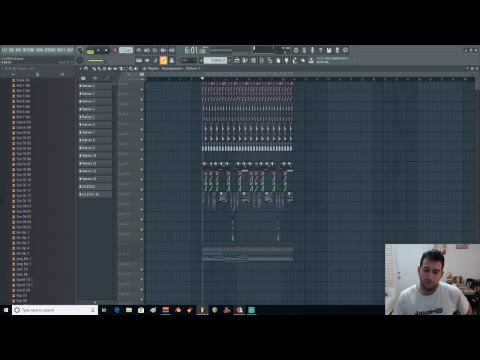Open the Windows Start menu
480x360 pixels.
[x=6, y=310]
